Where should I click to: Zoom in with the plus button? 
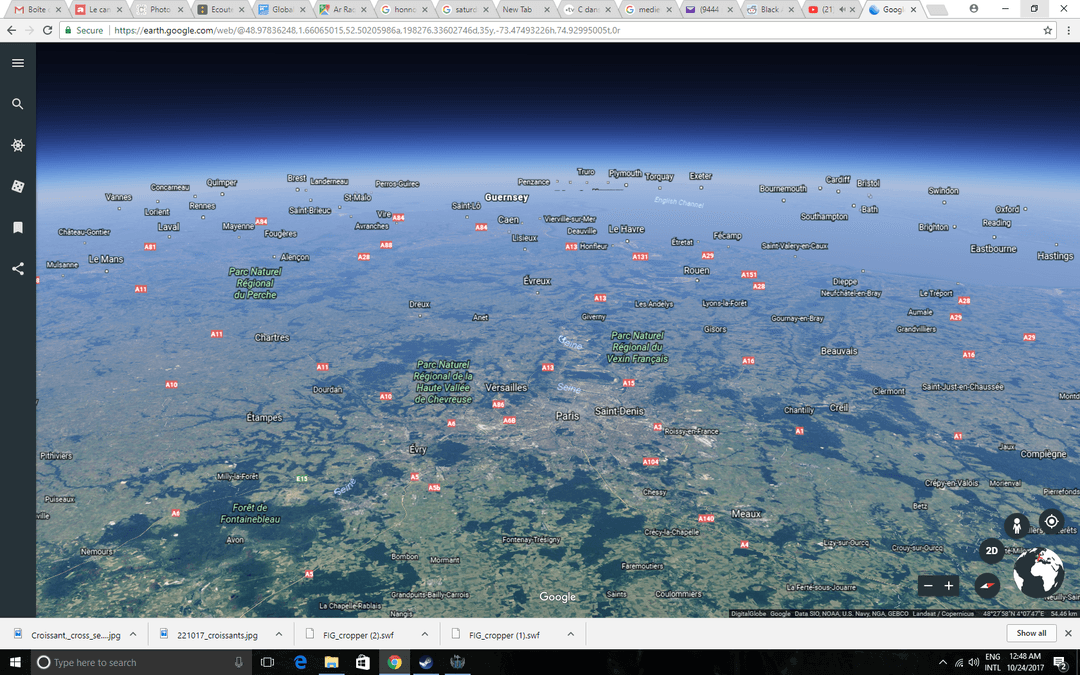[x=949, y=586]
